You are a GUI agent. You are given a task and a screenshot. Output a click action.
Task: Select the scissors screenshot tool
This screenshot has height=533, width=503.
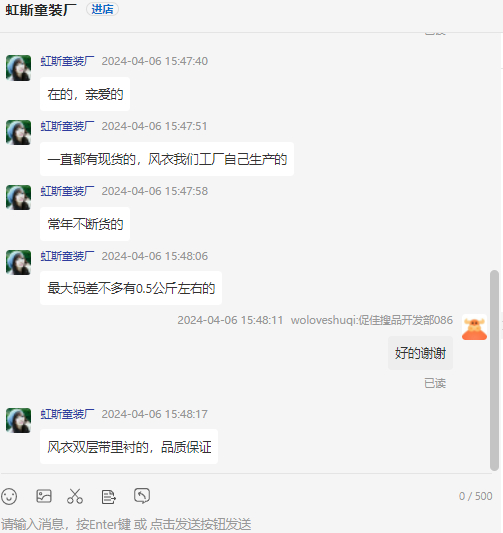[75, 496]
